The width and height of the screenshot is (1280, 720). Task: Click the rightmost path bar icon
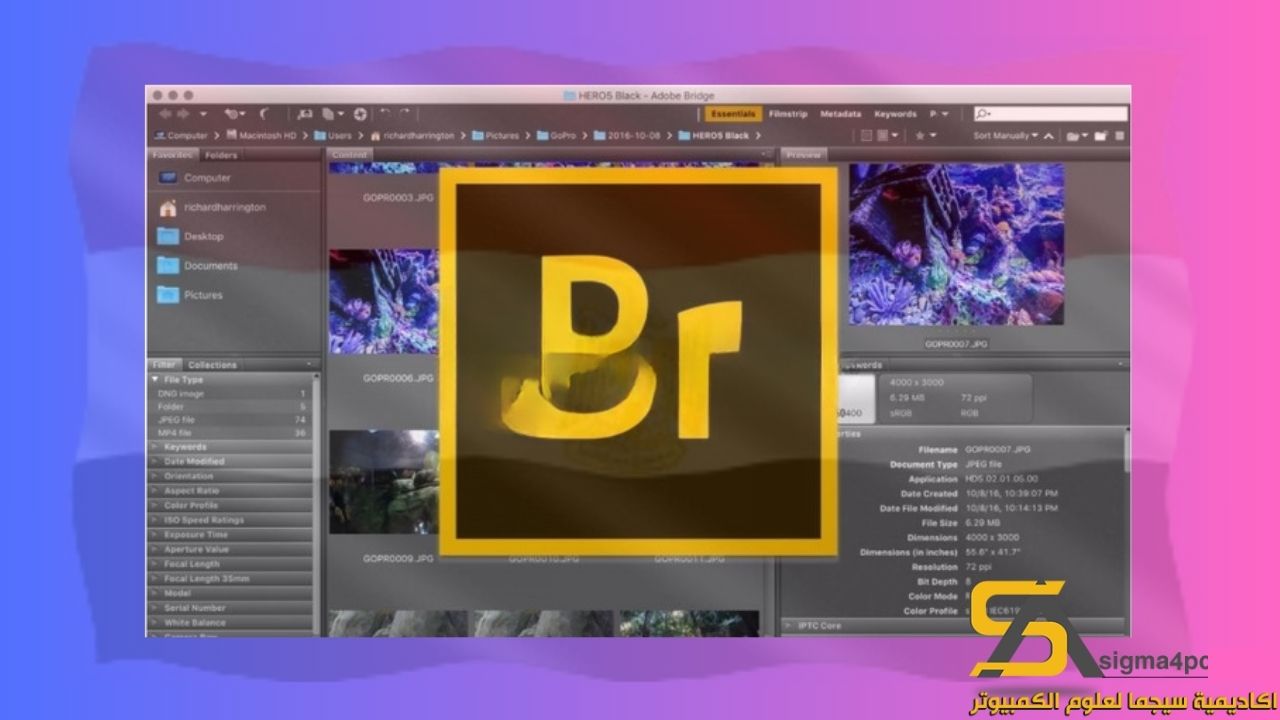[1120, 135]
